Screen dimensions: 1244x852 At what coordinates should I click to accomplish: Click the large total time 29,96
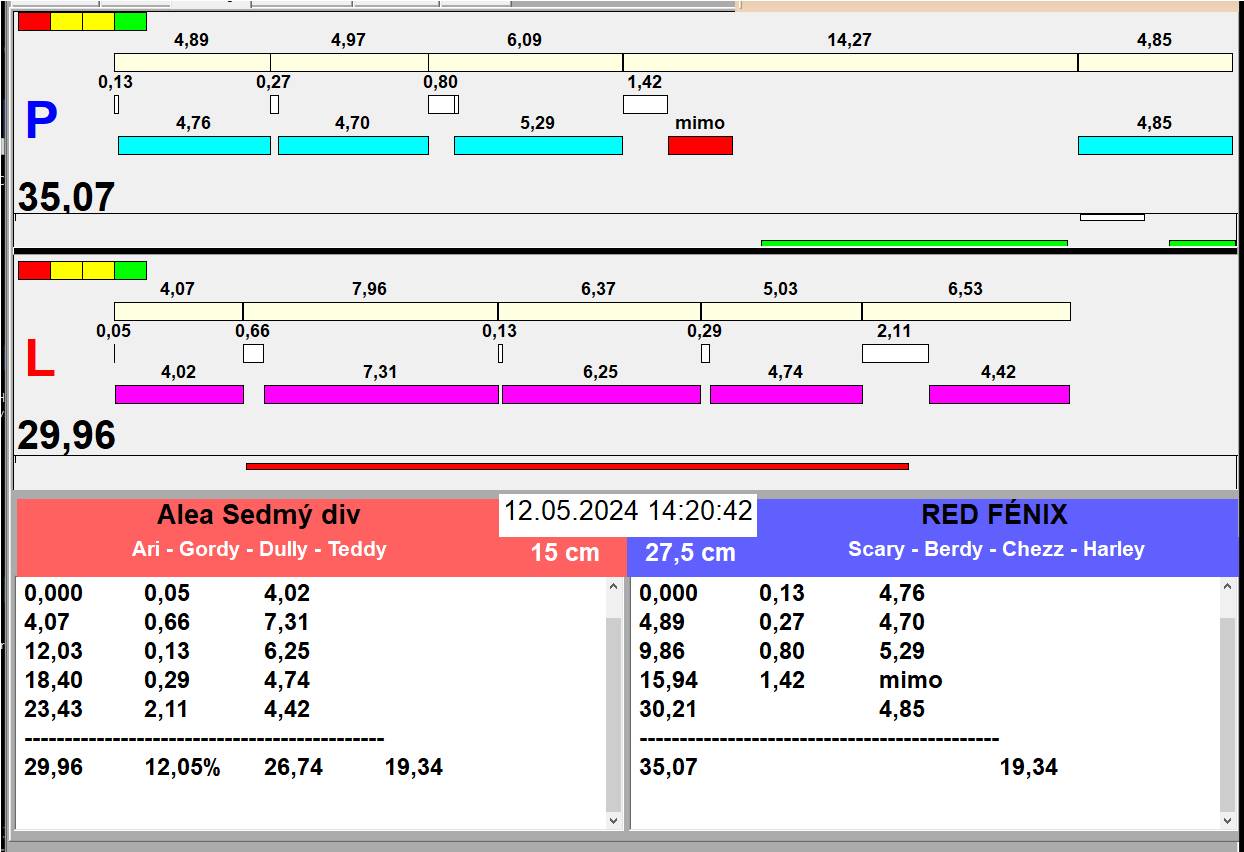[x=66, y=436]
